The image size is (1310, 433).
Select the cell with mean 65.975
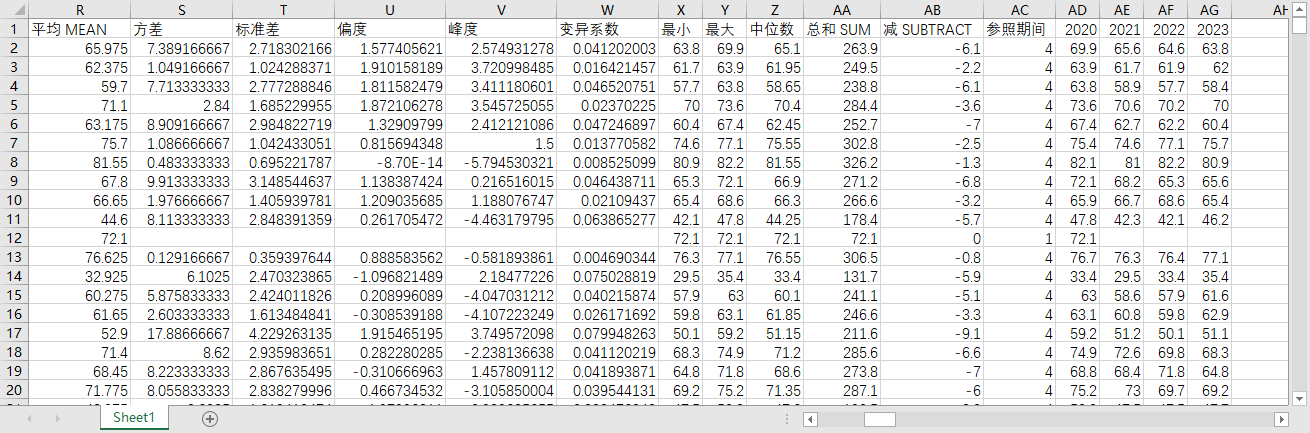[79, 48]
